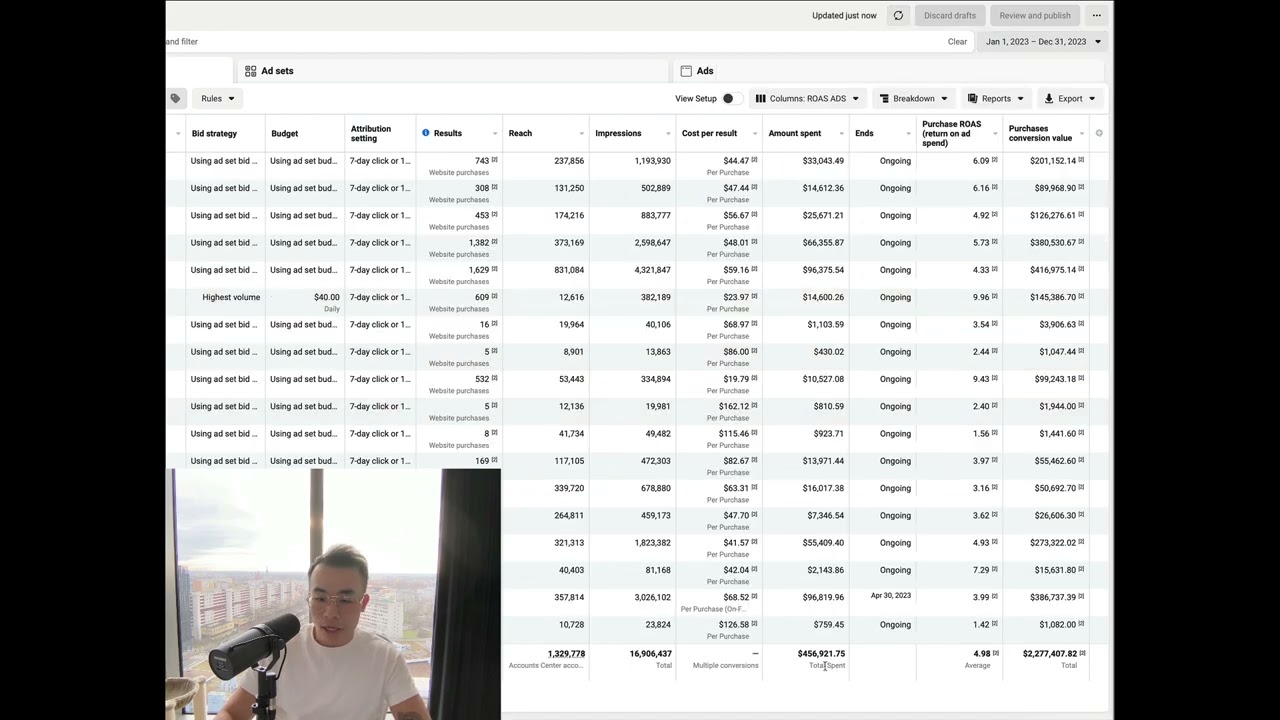Add a column with the plus icon

click(x=1099, y=133)
